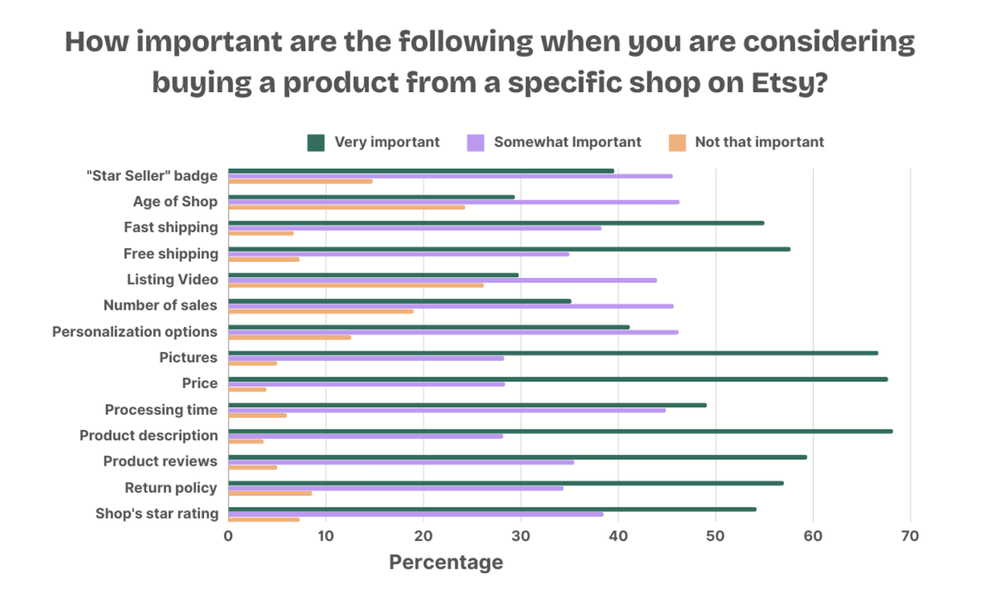The image size is (1000, 599).
Task: Click the 70 tick on the x-axis
Action: click(910, 537)
